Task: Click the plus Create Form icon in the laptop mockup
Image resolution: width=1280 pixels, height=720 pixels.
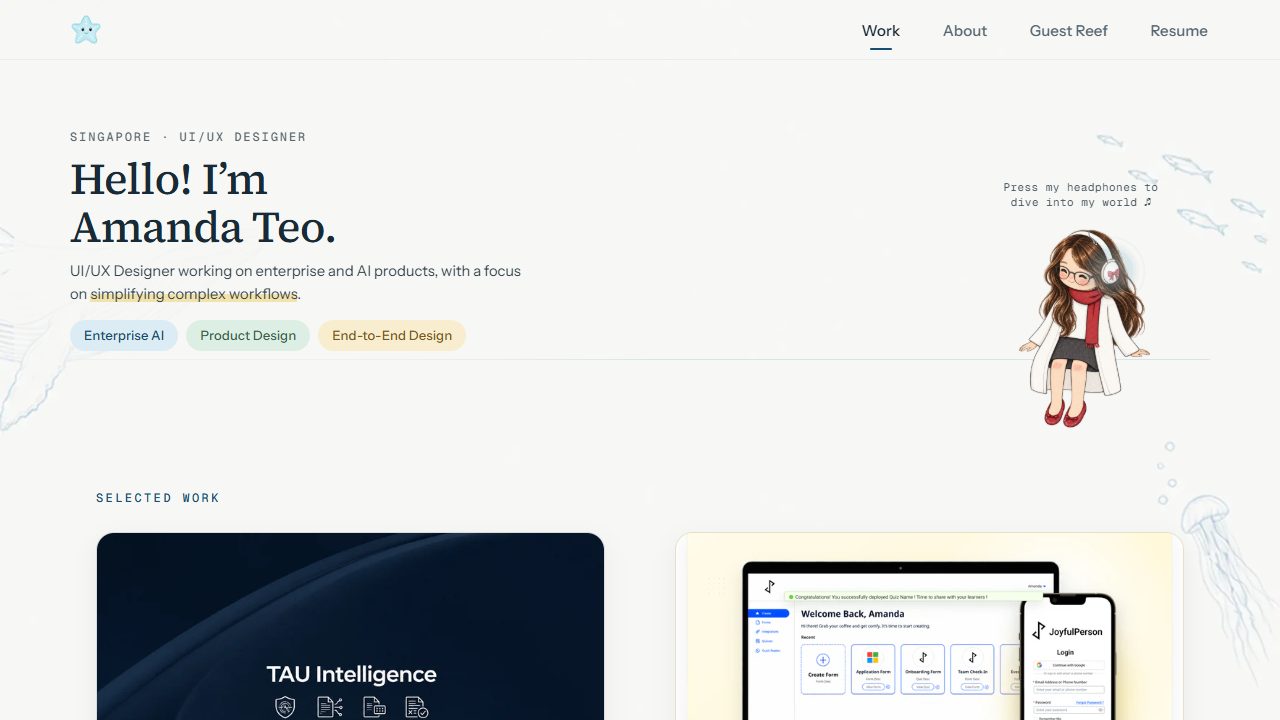Action: (823, 660)
